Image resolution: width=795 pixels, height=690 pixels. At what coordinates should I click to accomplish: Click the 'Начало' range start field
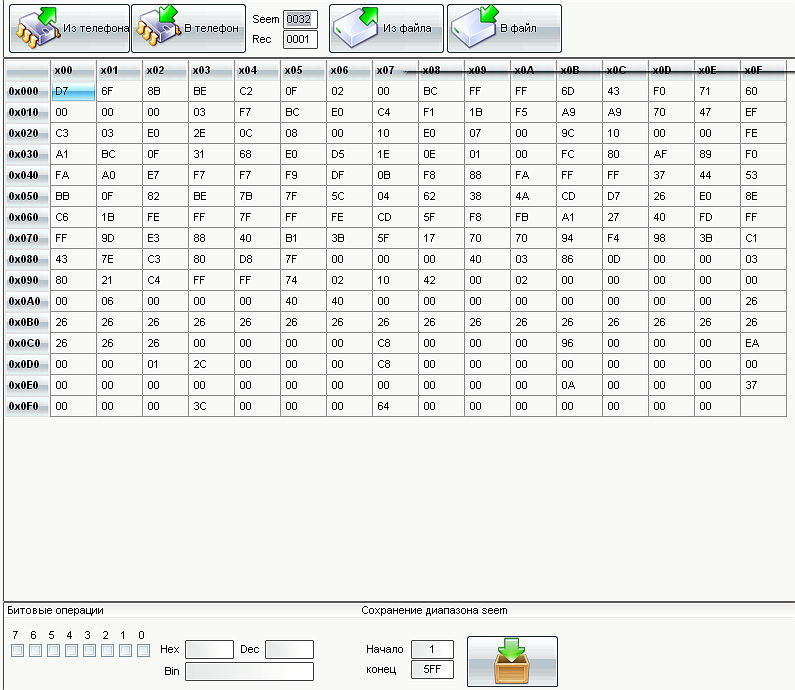click(x=432, y=649)
